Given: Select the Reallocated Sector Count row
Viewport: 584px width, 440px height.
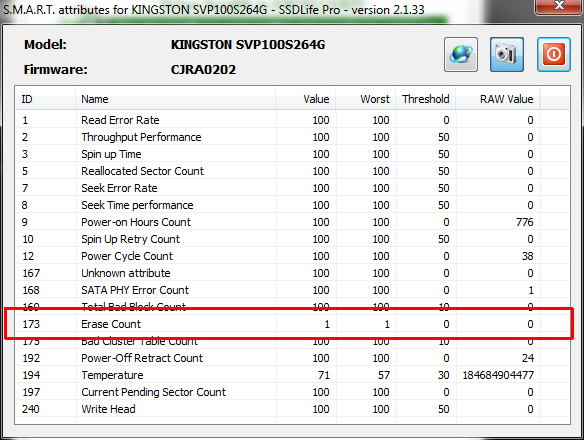Looking at the screenshot, I should pos(292,171).
